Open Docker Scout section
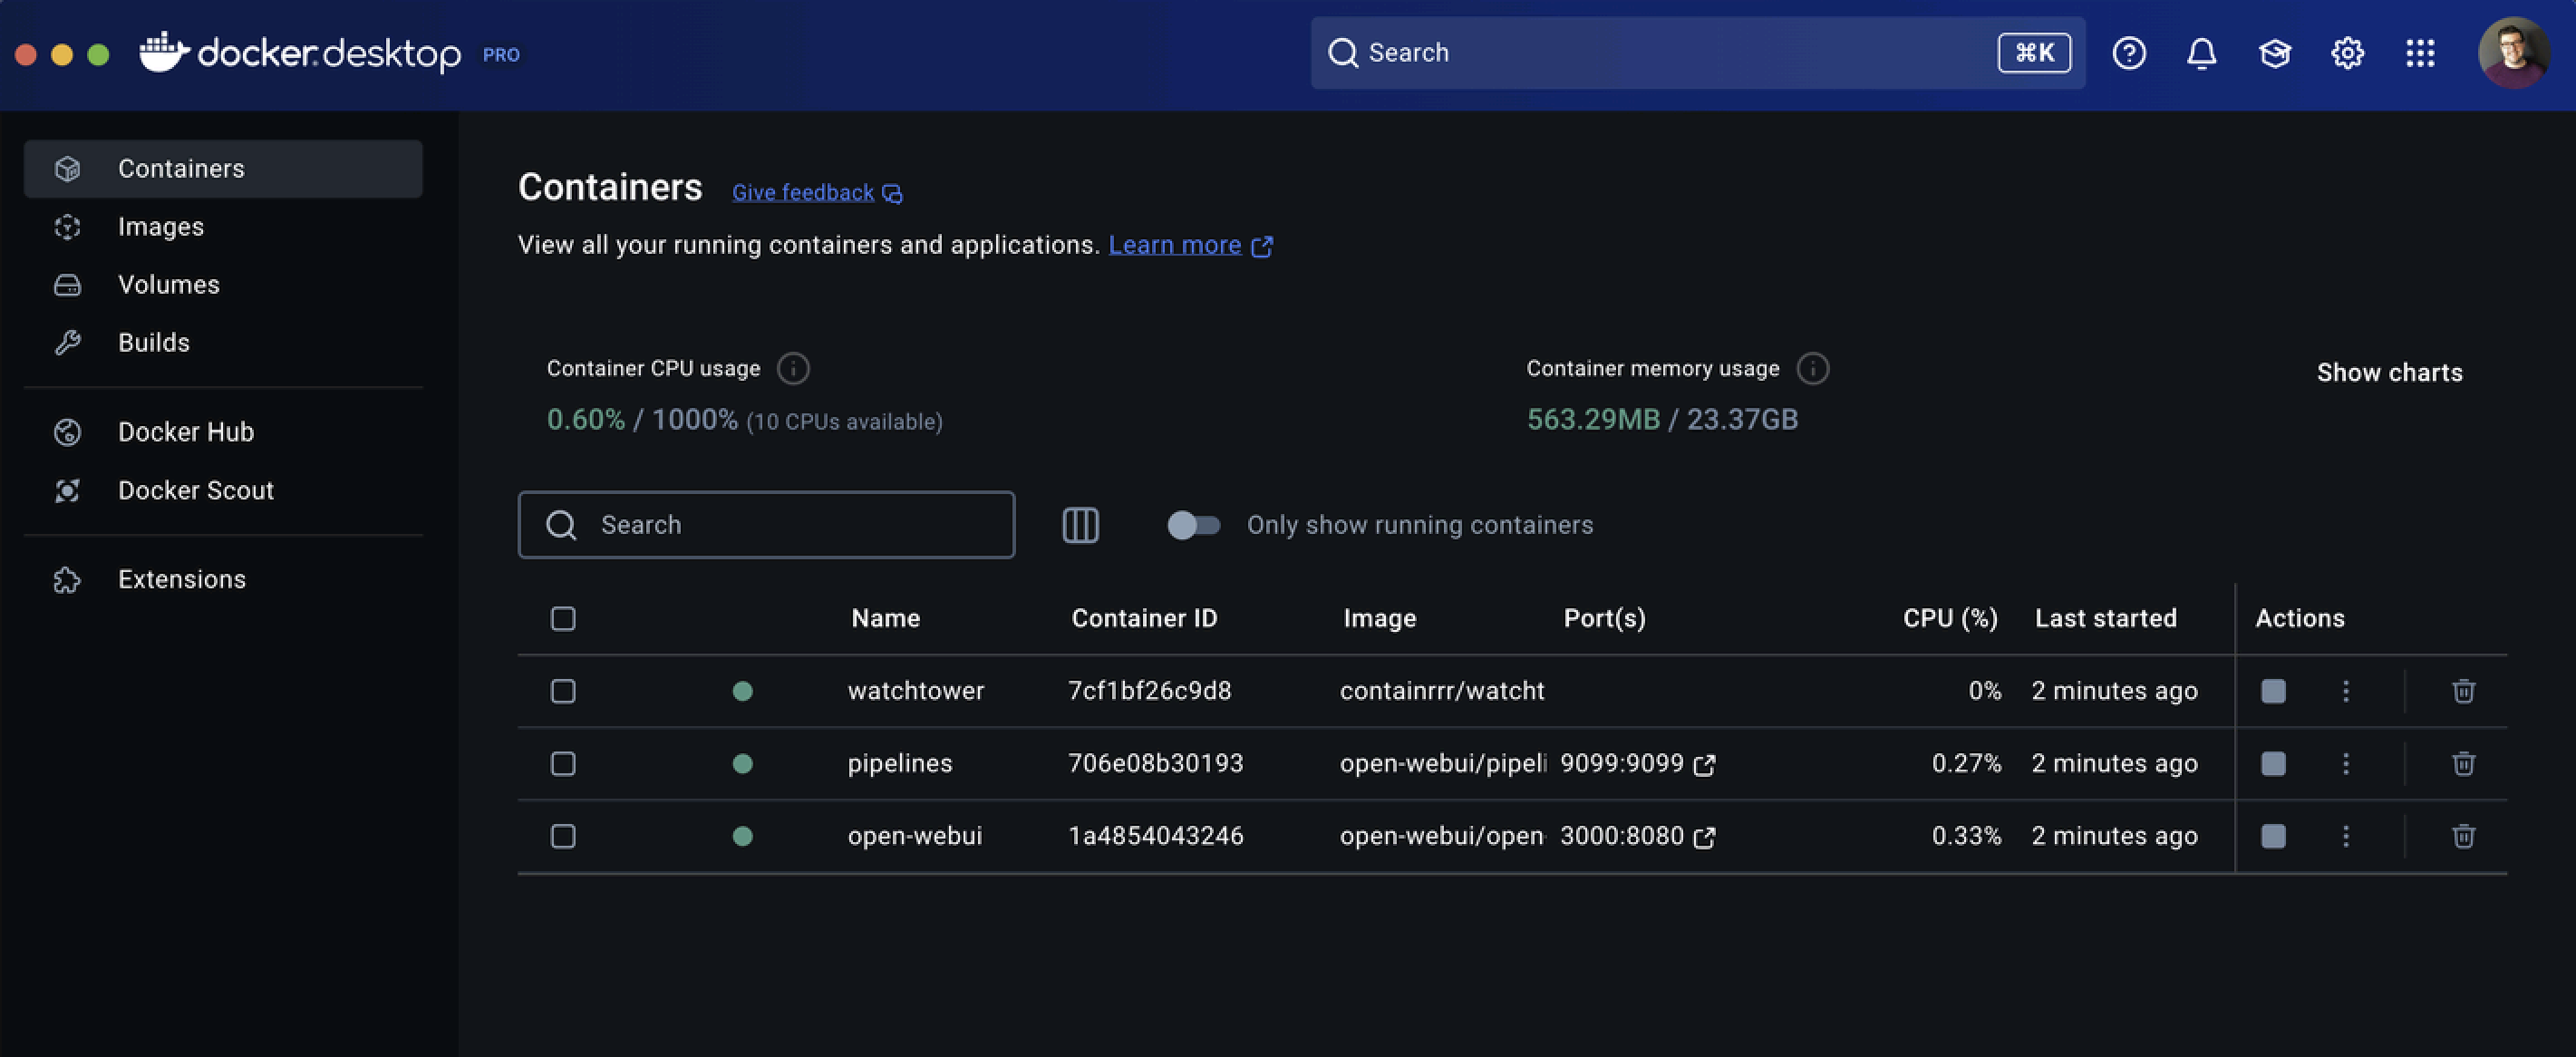This screenshot has height=1057, width=2576. [195, 490]
